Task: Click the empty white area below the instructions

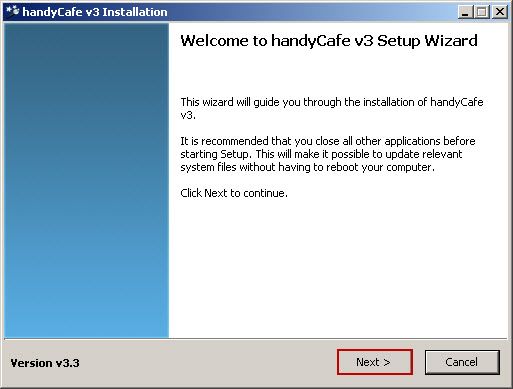Action: [337, 267]
